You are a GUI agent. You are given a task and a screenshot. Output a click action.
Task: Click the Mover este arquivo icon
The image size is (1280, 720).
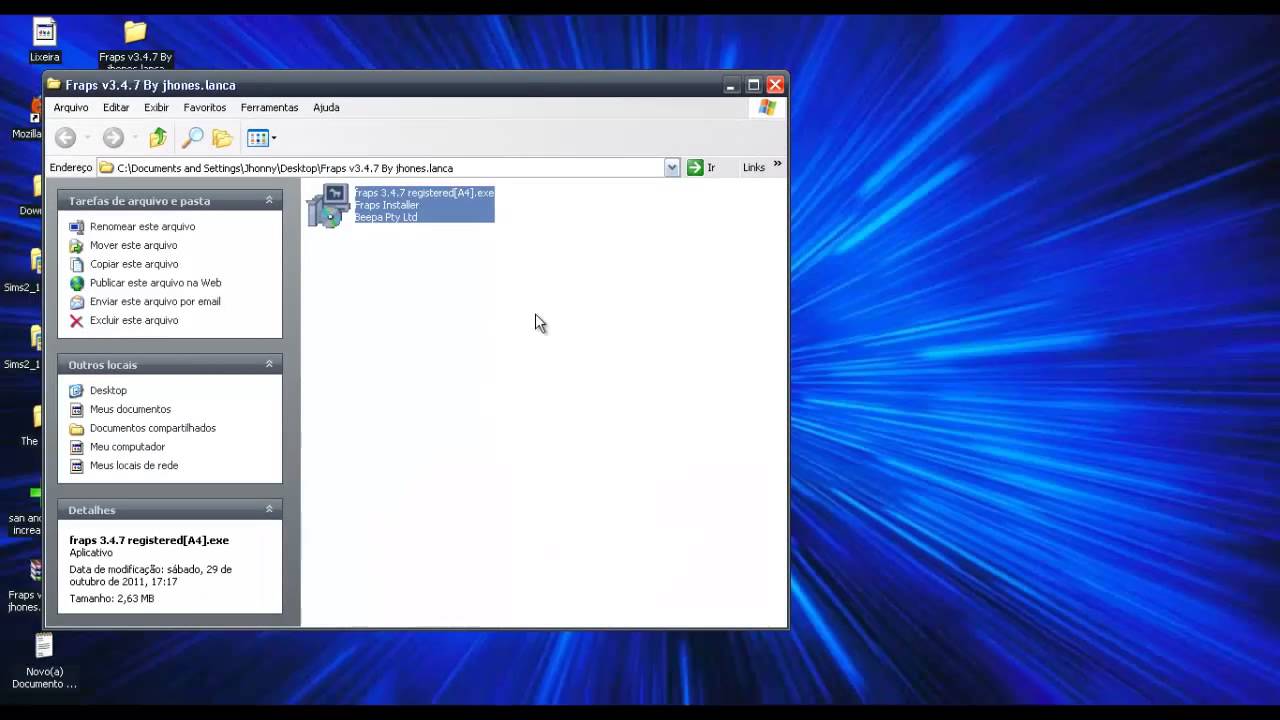click(x=77, y=245)
